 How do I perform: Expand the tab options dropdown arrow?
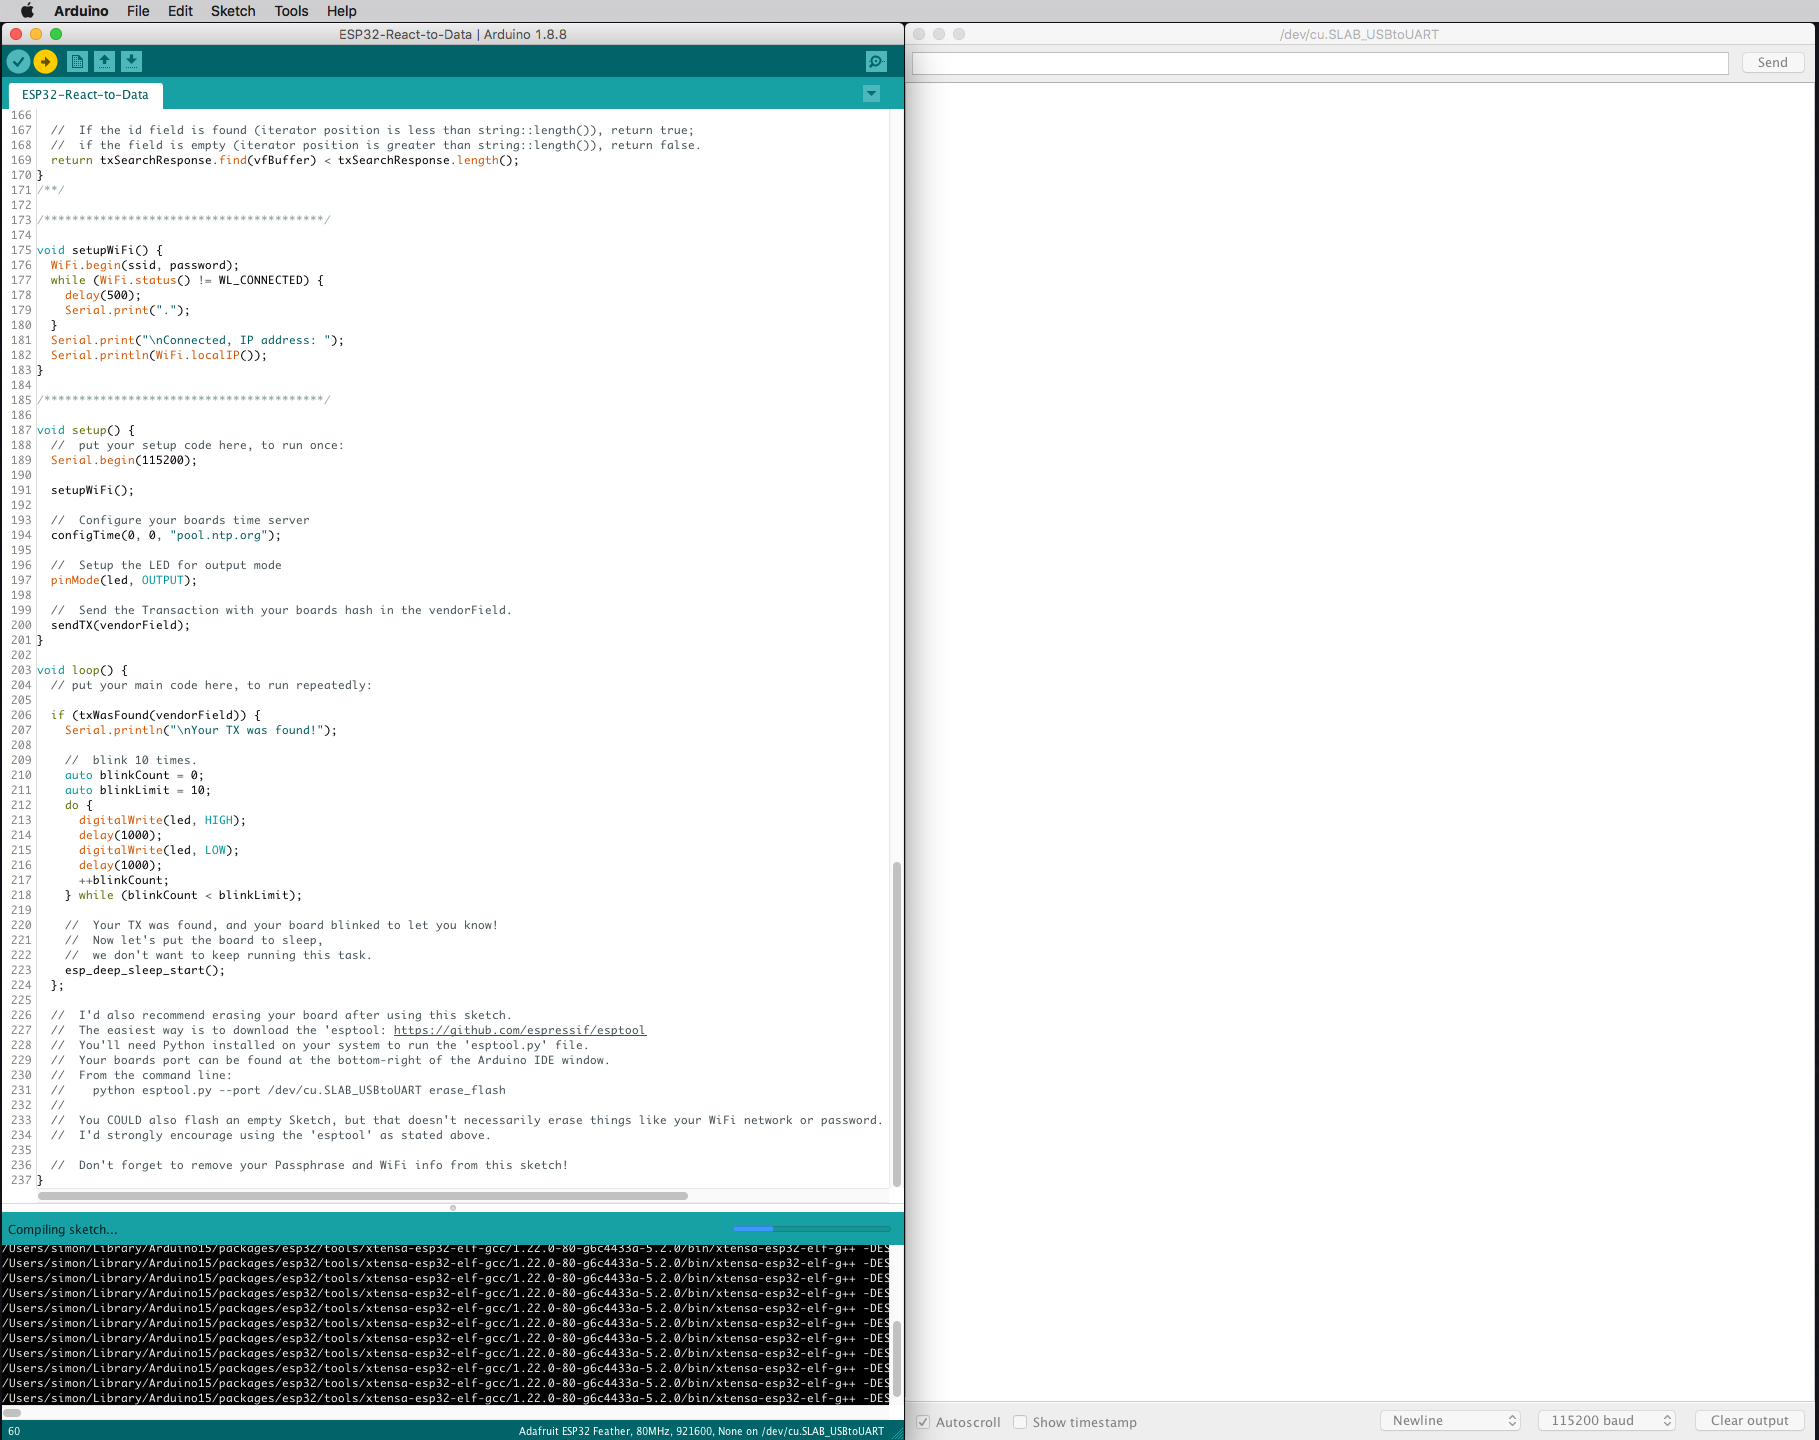[871, 94]
